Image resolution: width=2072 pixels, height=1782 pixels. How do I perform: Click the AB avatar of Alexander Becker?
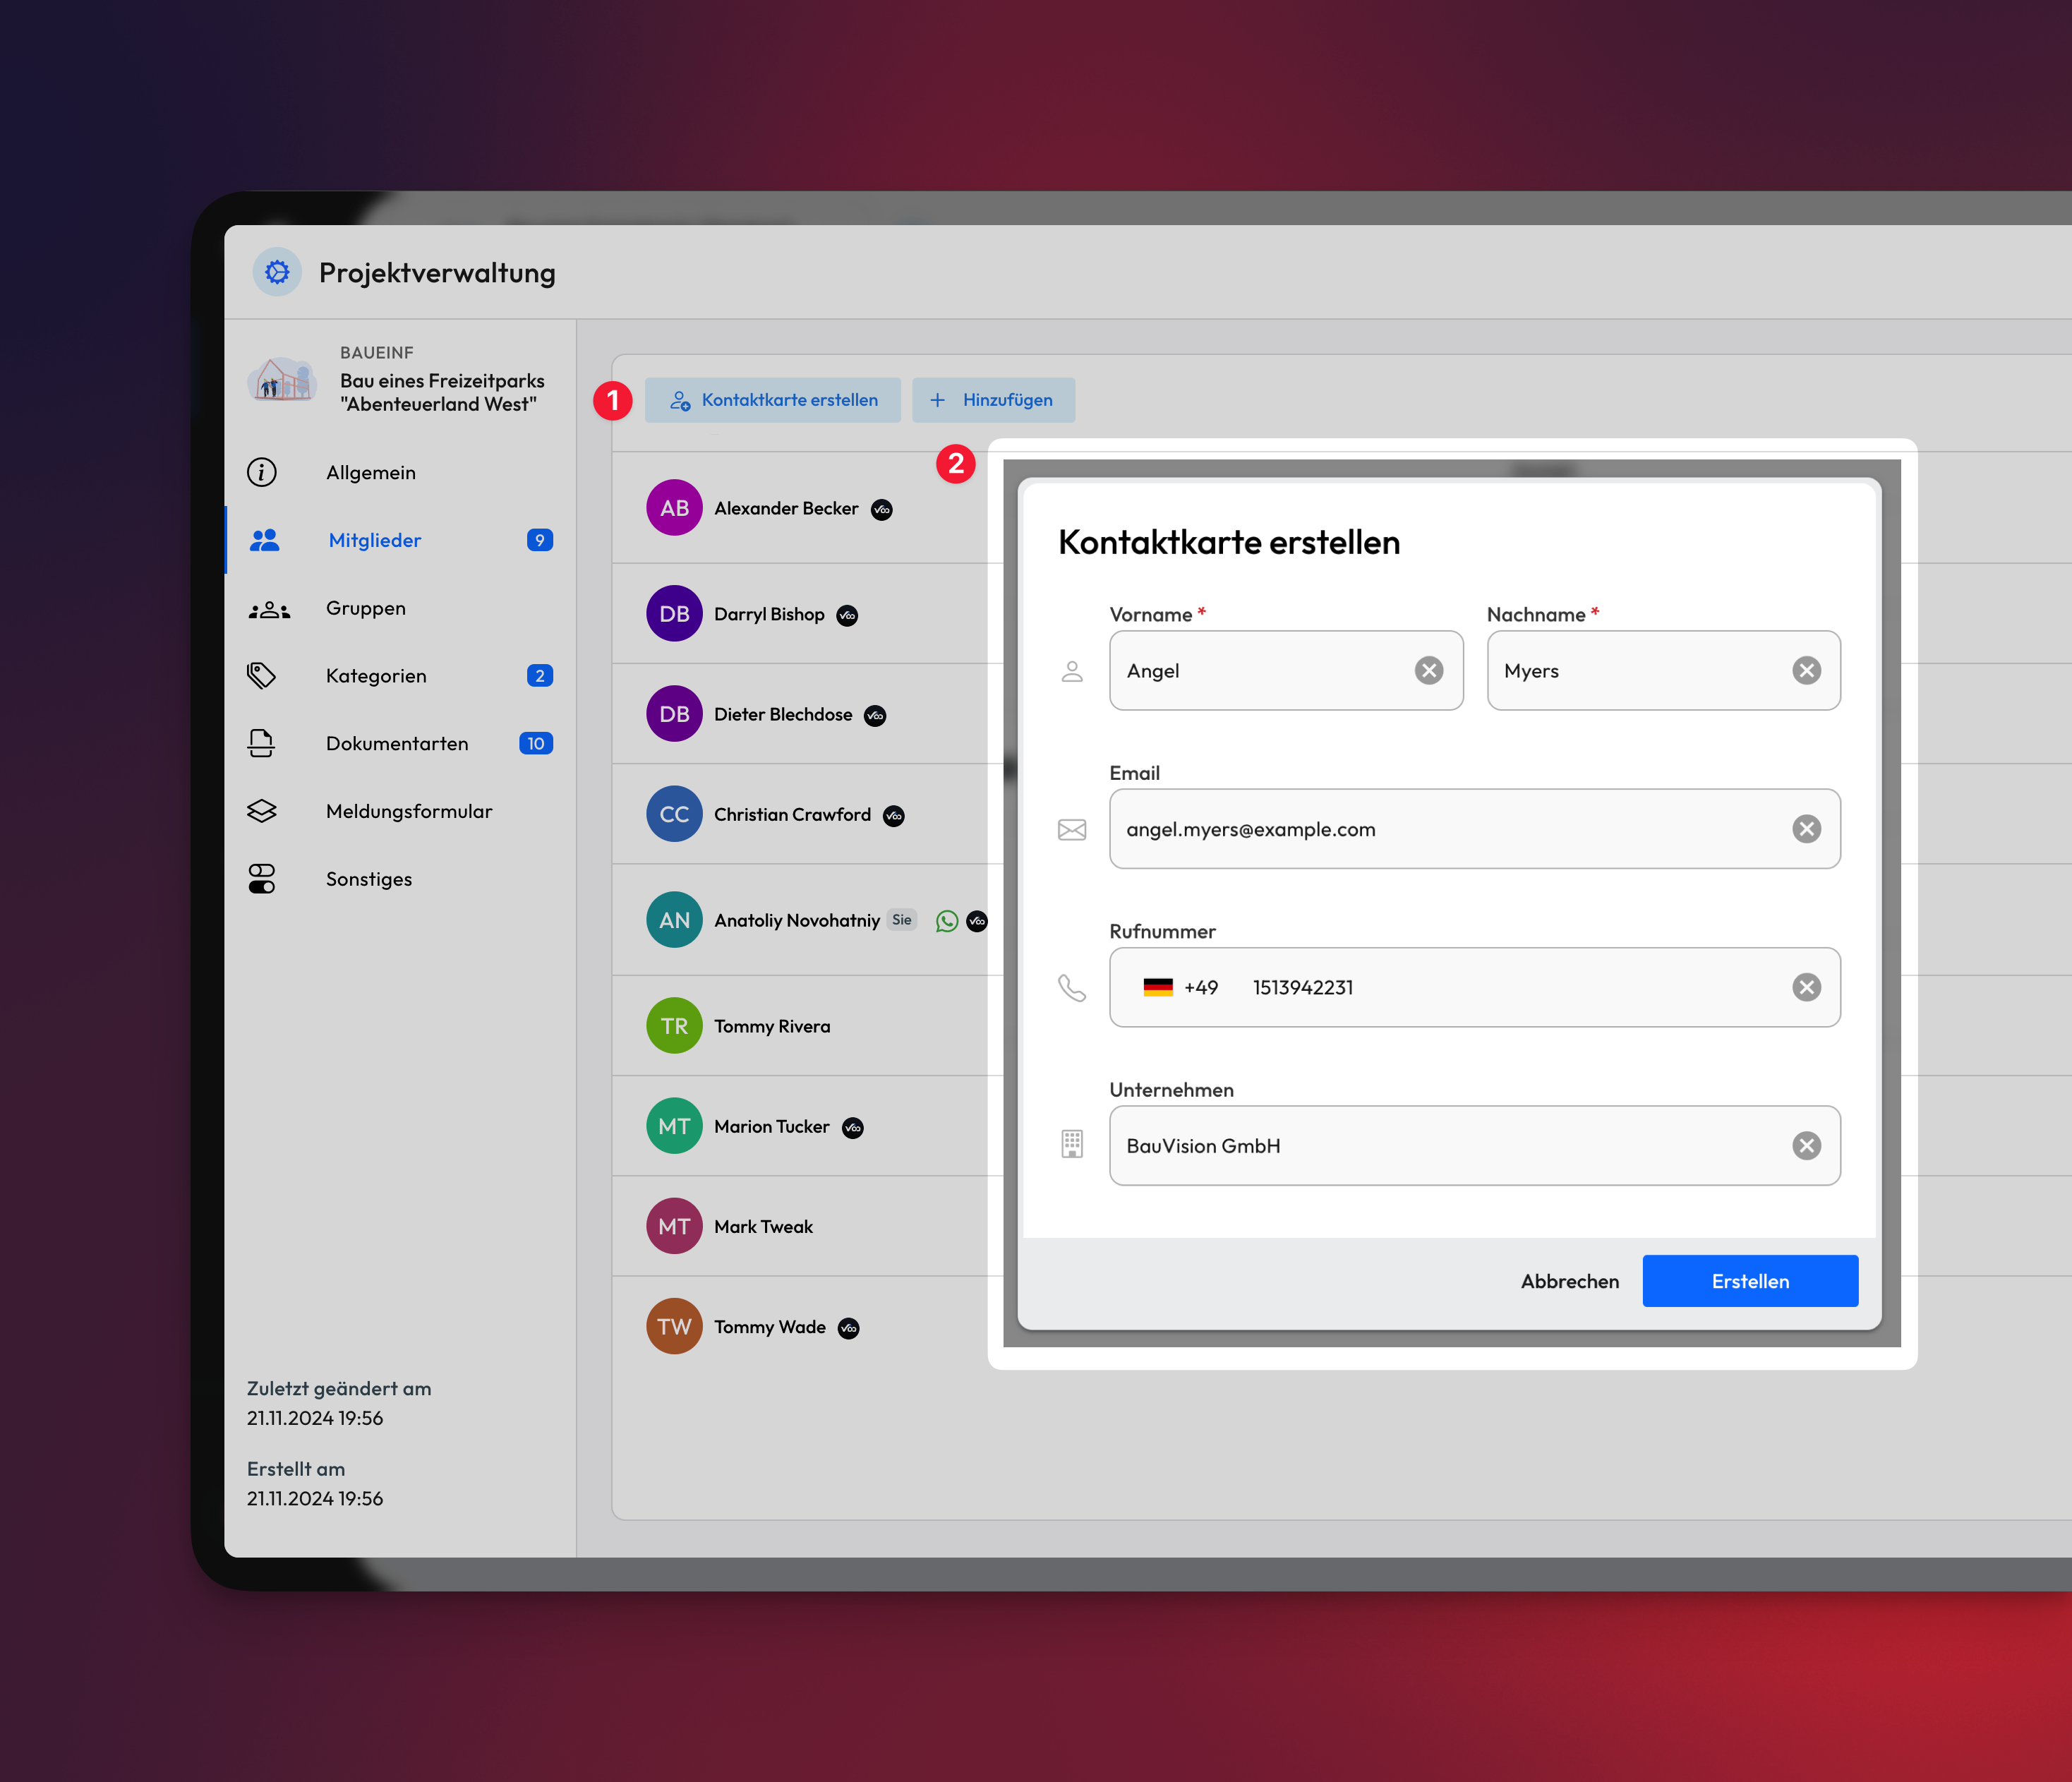point(674,508)
